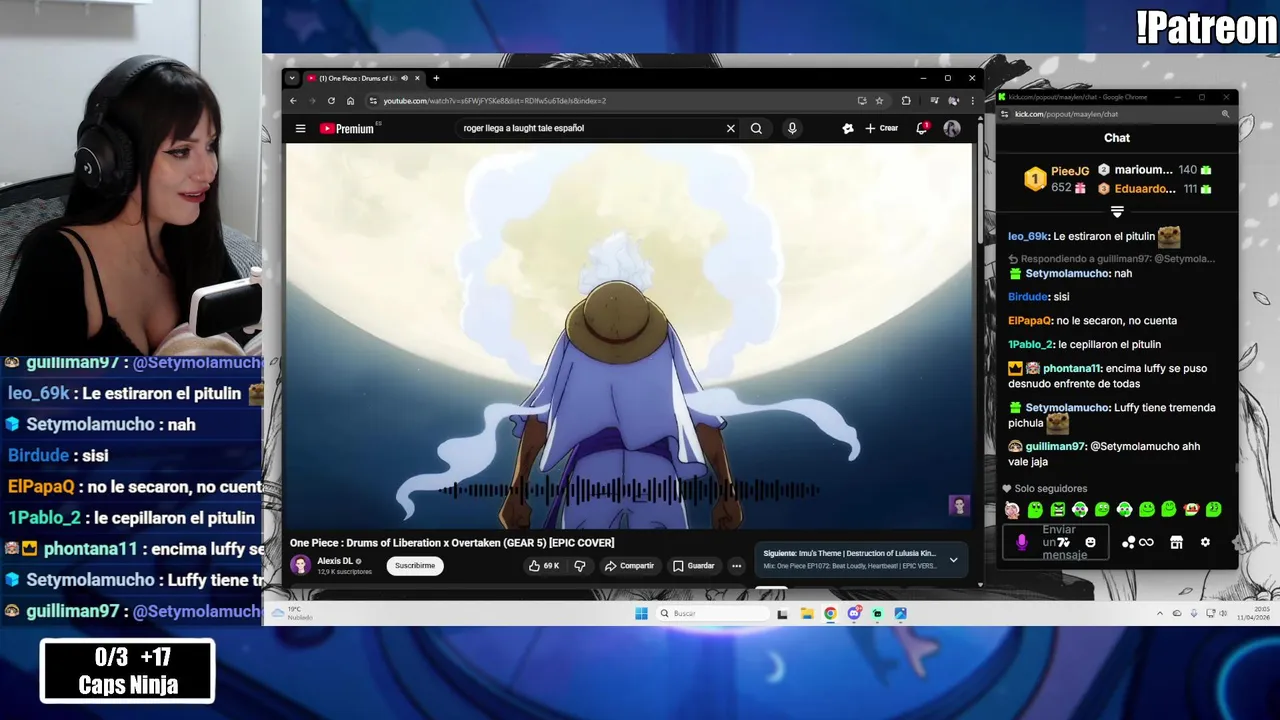Open Chrome three-dot menu
1280x720 pixels.
972,101
